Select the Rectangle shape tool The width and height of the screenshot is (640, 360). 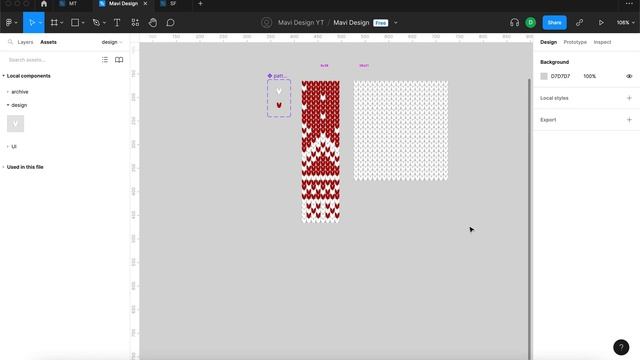point(75,23)
